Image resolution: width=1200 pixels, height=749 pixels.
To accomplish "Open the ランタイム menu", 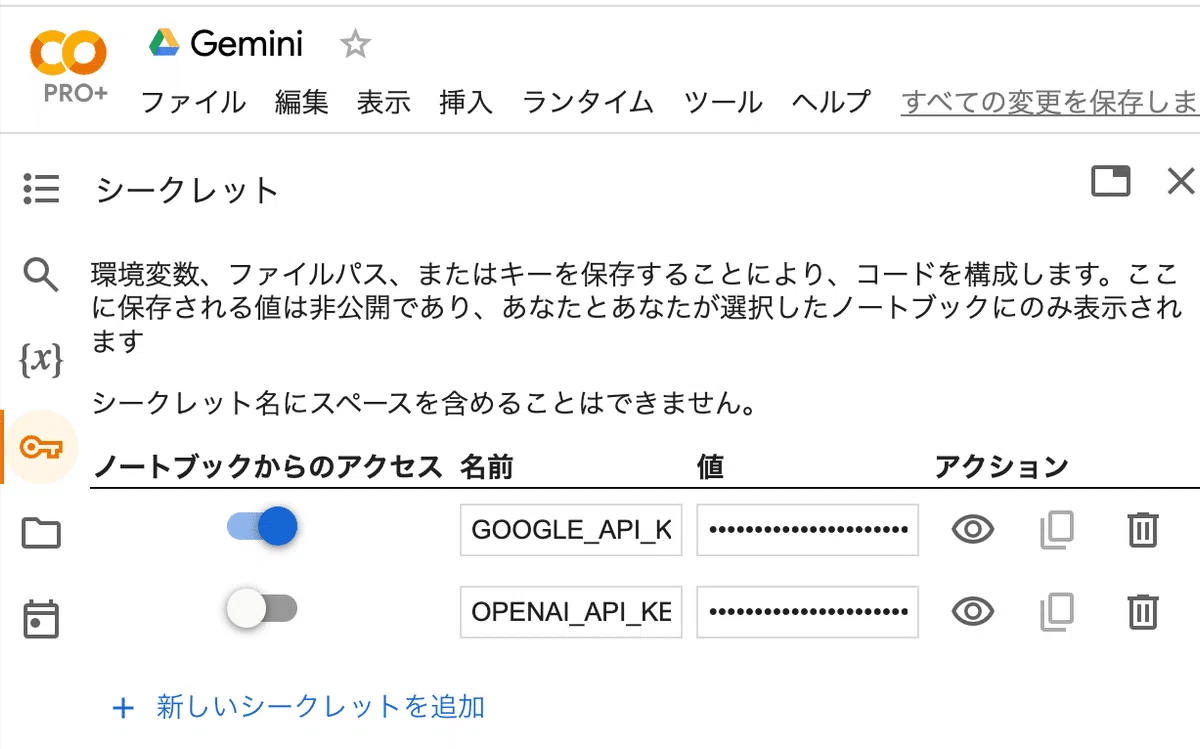I will click(x=588, y=102).
